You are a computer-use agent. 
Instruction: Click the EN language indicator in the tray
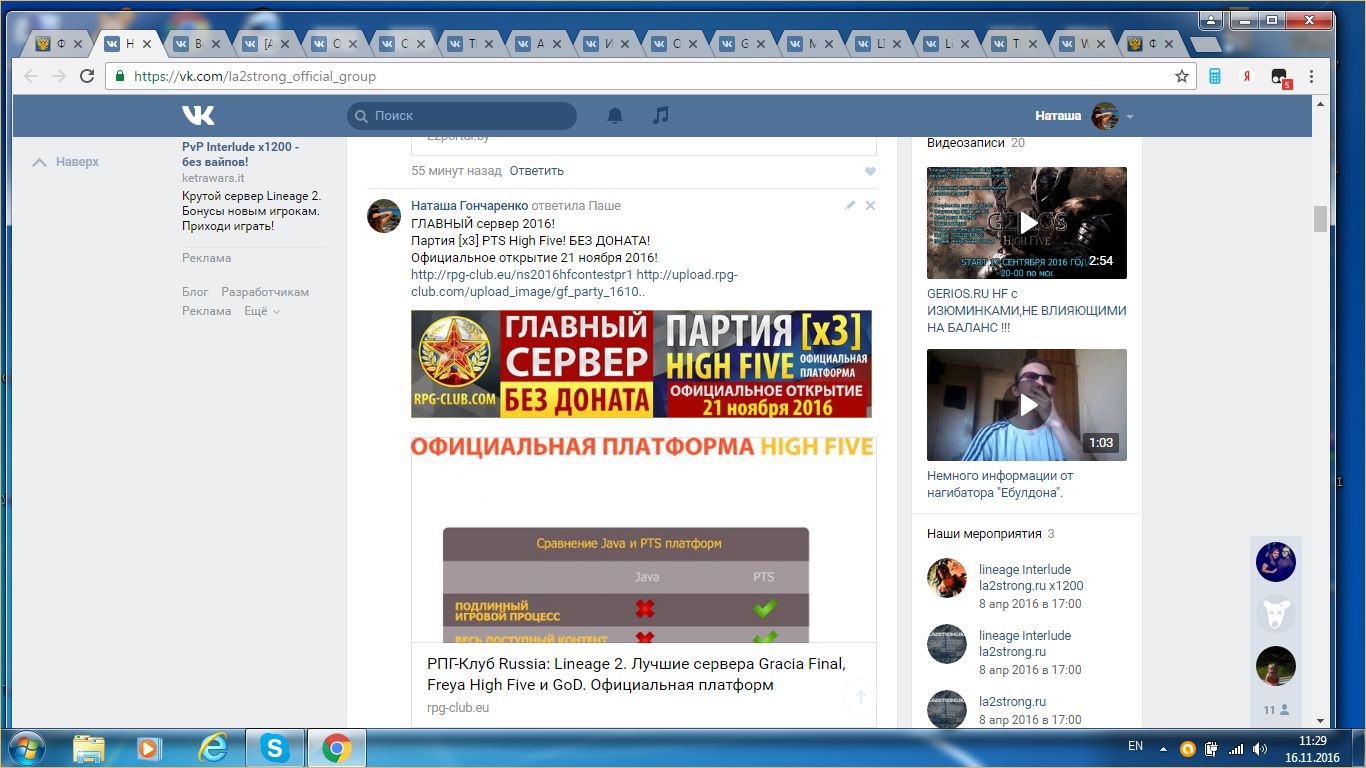[x=1136, y=747]
